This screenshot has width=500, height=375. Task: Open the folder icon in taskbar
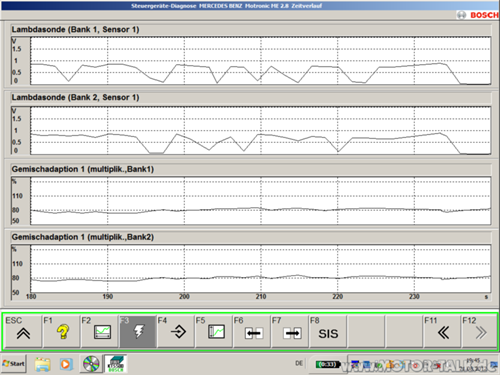[x=43, y=364]
